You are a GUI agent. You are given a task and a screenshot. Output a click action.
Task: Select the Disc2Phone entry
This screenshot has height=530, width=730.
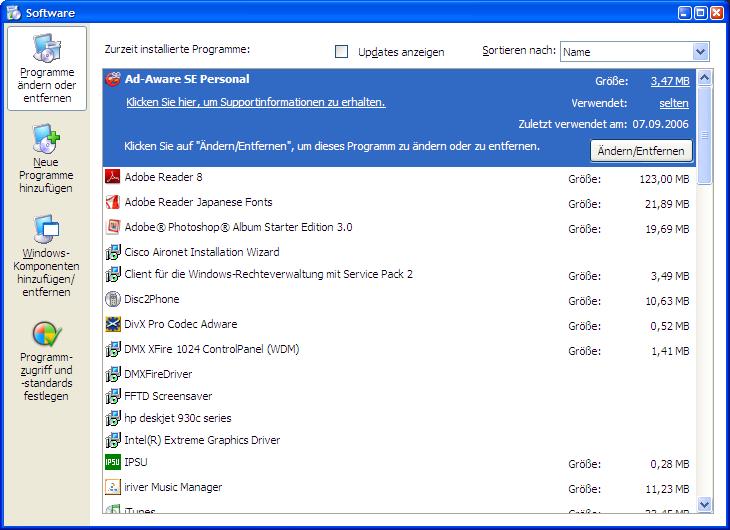click(152, 299)
